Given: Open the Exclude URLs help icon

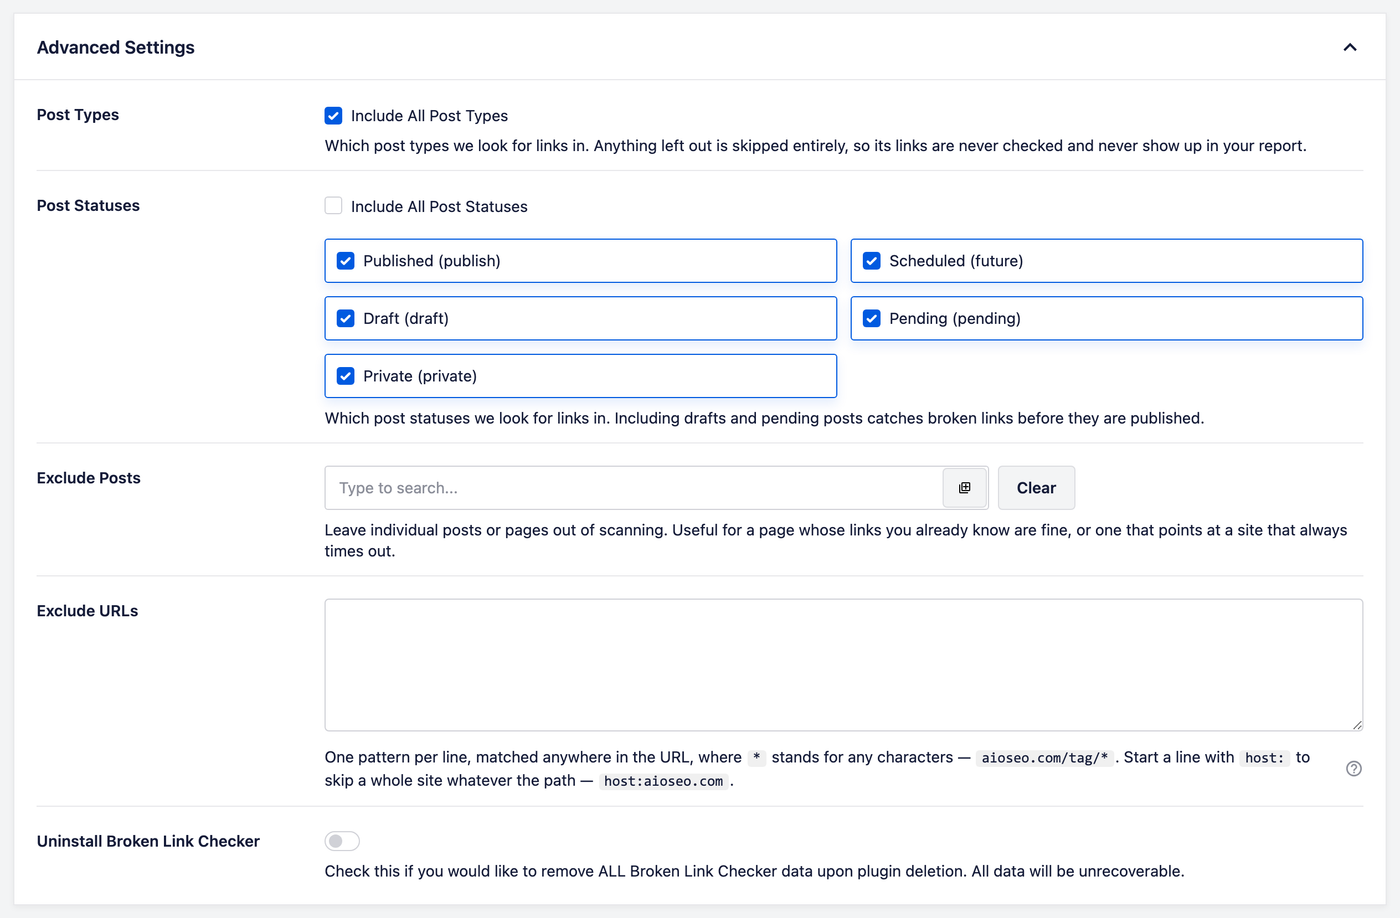Looking at the screenshot, I should (1354, 769).
